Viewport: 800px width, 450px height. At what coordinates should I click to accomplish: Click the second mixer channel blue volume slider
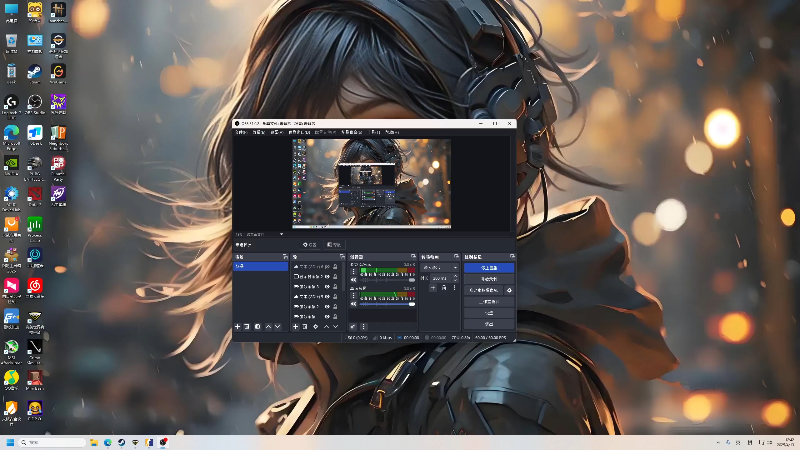click(387, 304)
